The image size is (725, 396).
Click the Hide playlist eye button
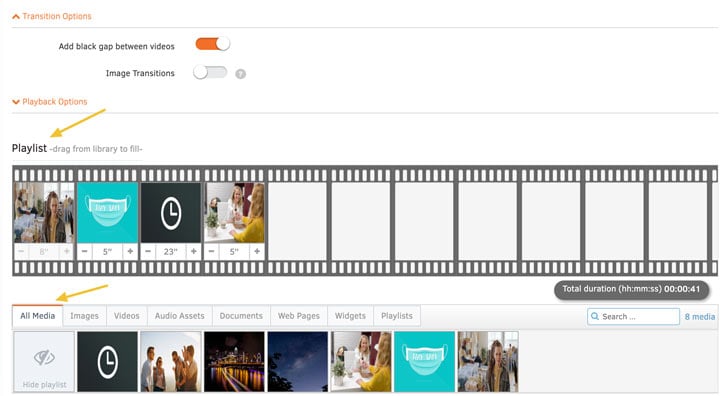(44, 361)
